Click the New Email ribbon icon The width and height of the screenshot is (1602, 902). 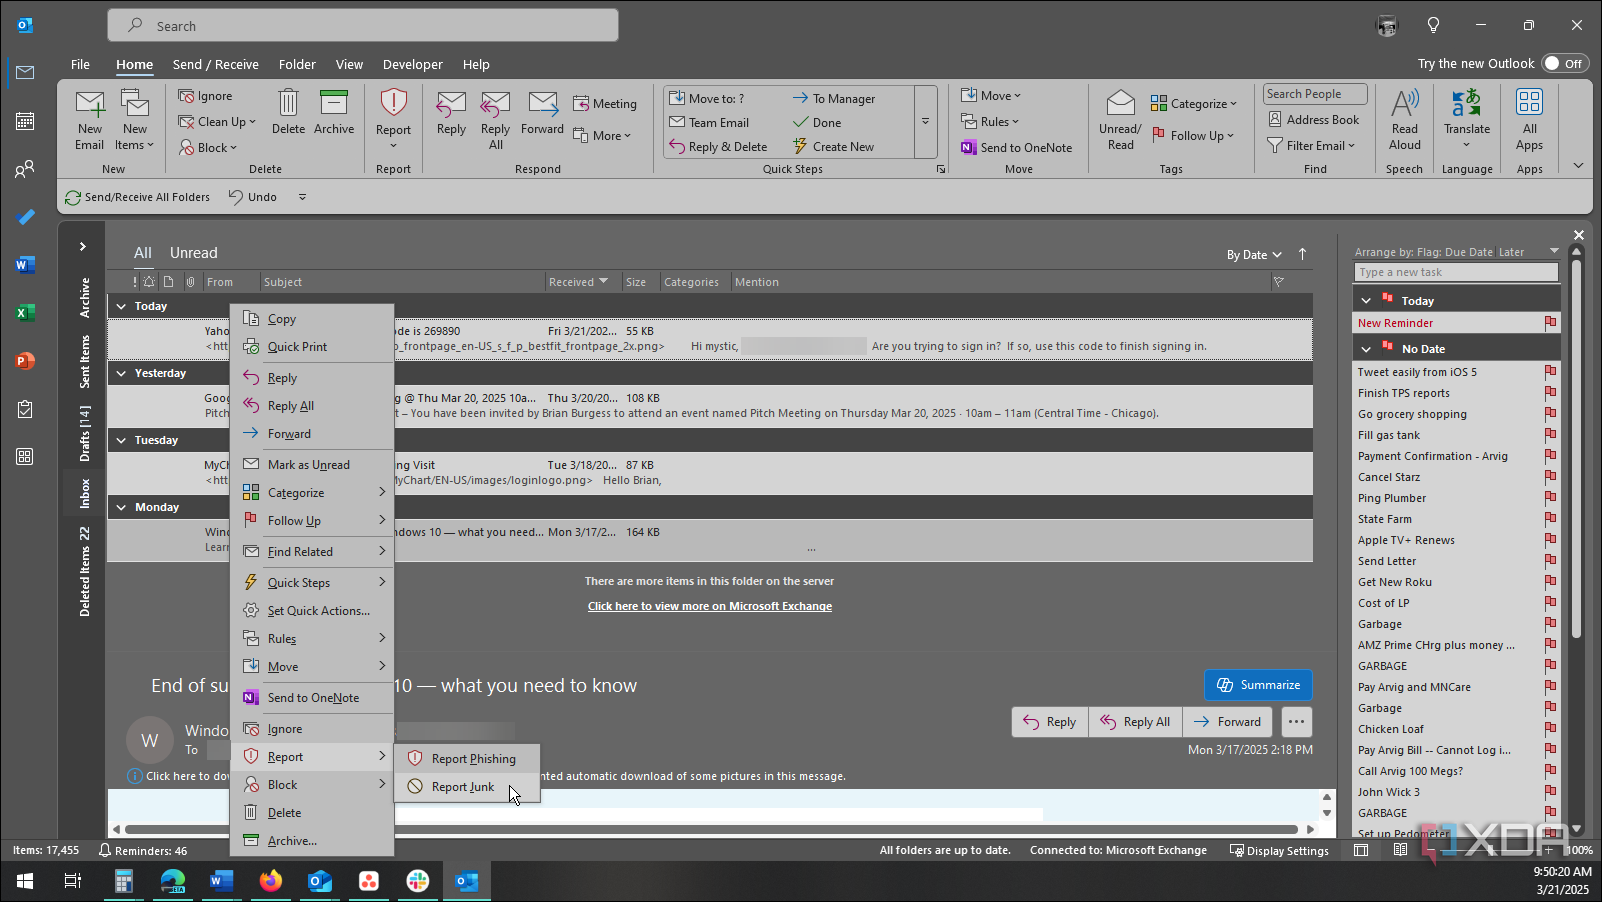pyautogui.click(x=90, y=120)
